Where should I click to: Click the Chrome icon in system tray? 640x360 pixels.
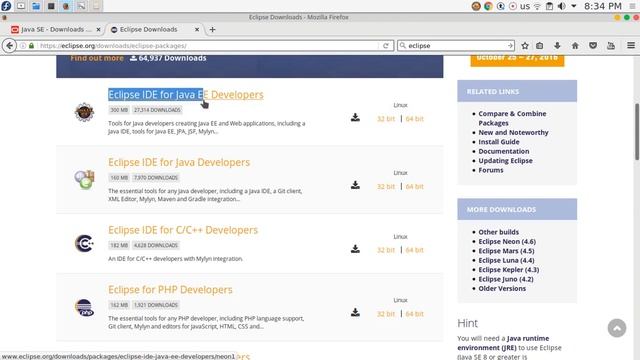(488, 6)
